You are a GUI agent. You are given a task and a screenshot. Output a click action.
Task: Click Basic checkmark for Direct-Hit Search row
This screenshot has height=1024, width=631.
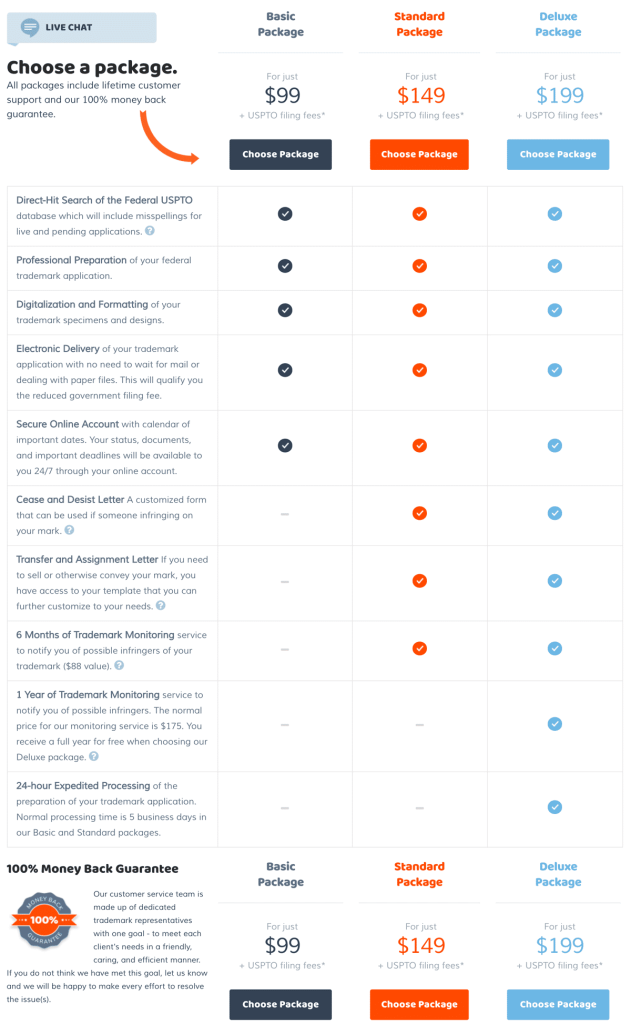[285, 214]
